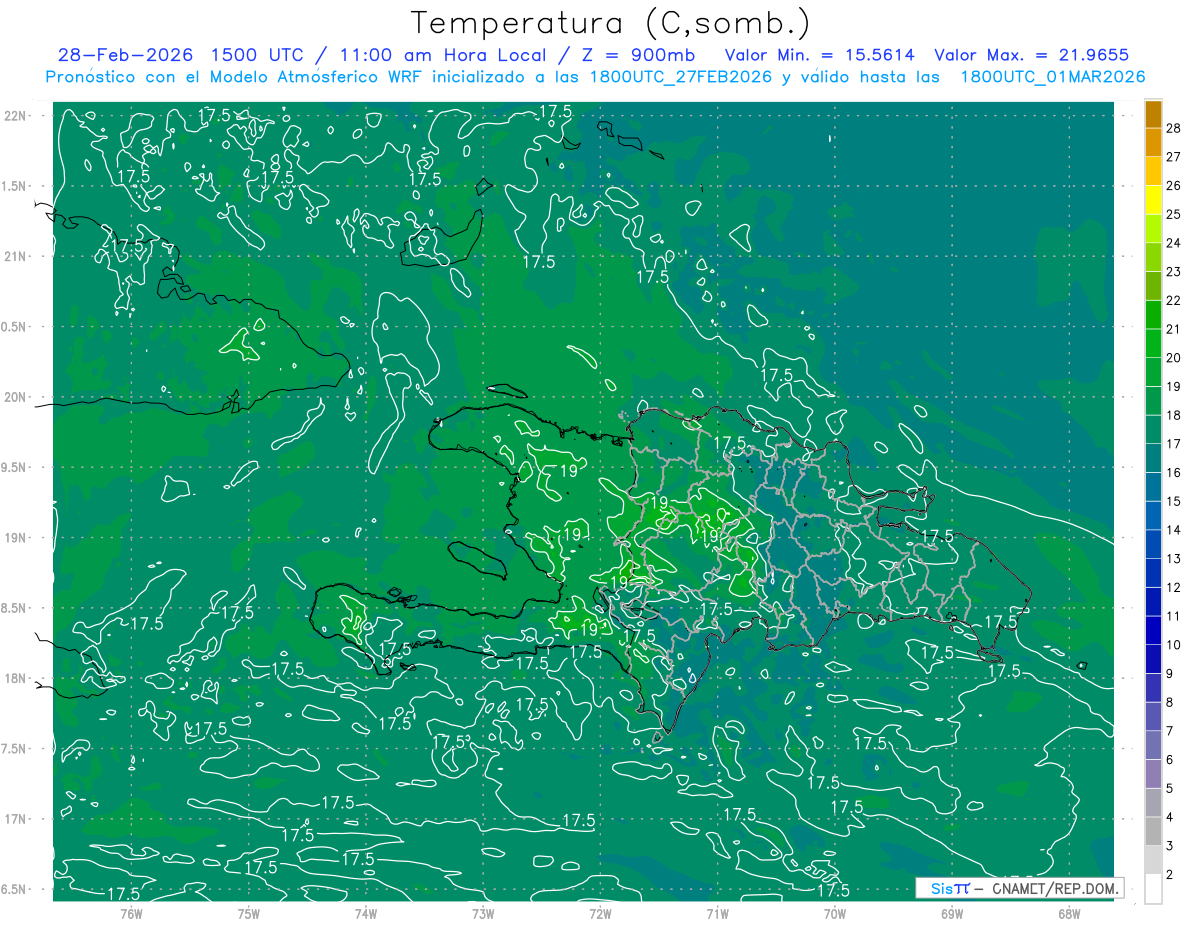The height and width of the screenshot is (927, 1200).
Task: Click the '17N' latitude axis label
Action: coord(17,819)
